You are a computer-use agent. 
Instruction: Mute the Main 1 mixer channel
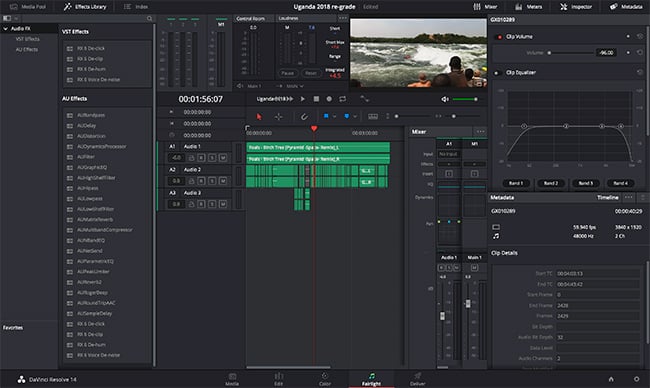tap(475, 268)
